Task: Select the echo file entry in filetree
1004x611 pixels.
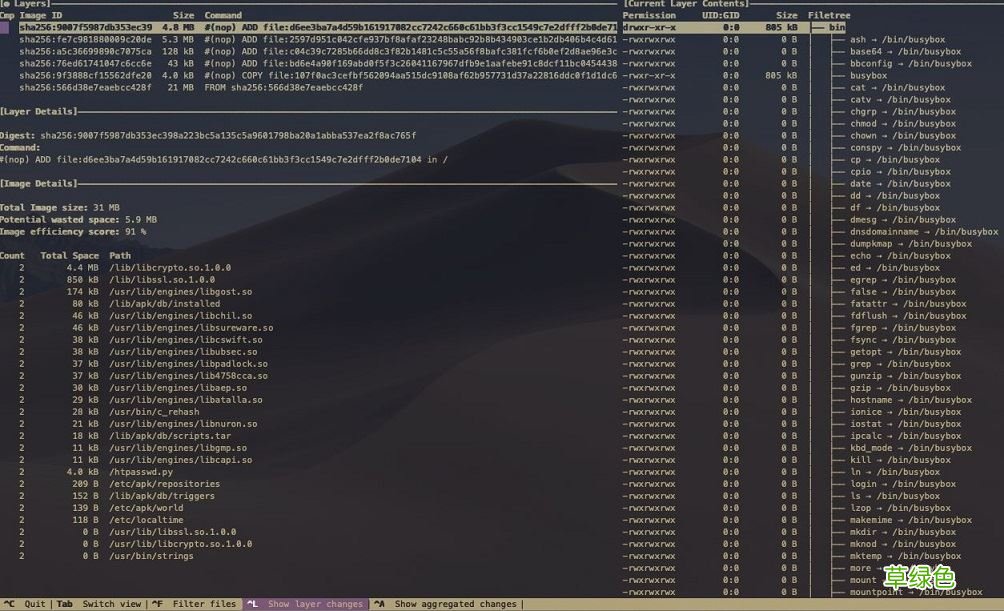Action: click(900, 256)
